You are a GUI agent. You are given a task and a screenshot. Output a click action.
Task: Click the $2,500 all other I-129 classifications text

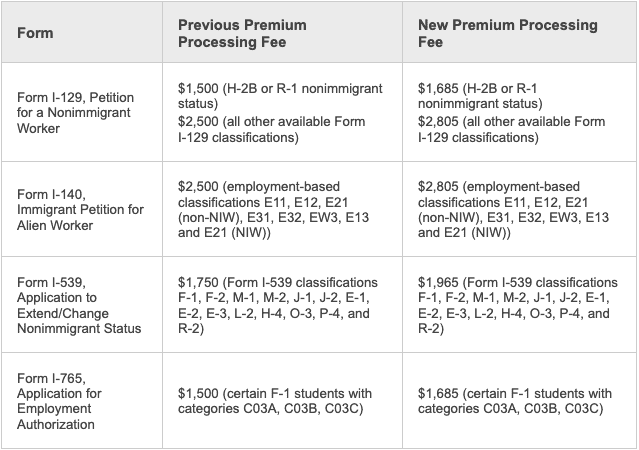271,129
